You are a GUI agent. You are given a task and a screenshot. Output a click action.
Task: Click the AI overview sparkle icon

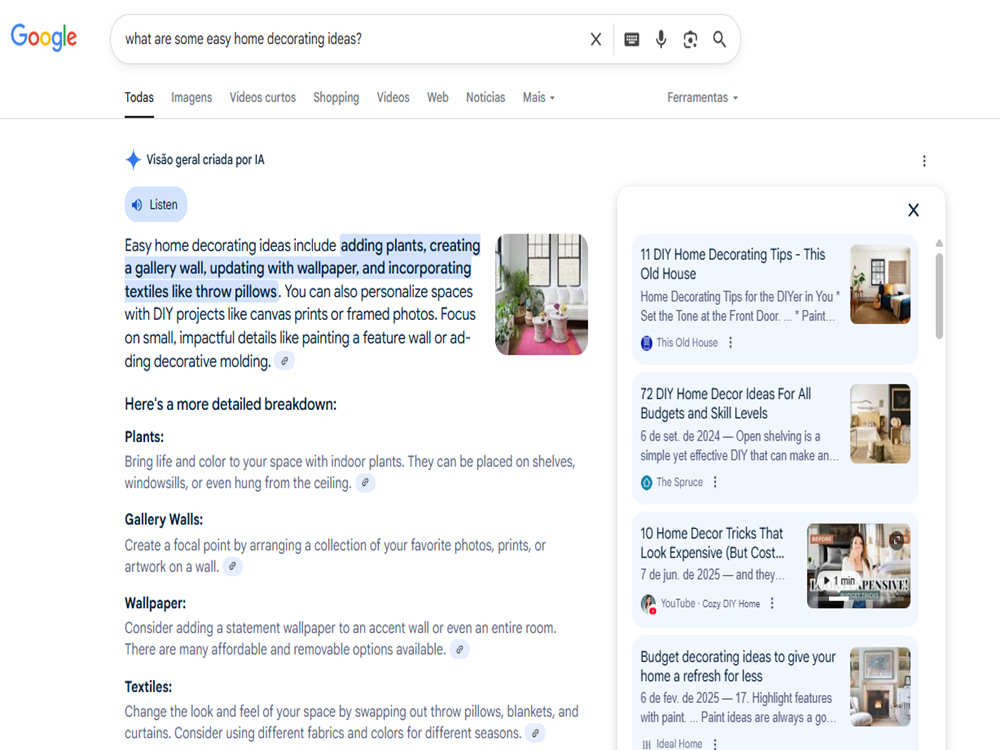pos(133,159)
